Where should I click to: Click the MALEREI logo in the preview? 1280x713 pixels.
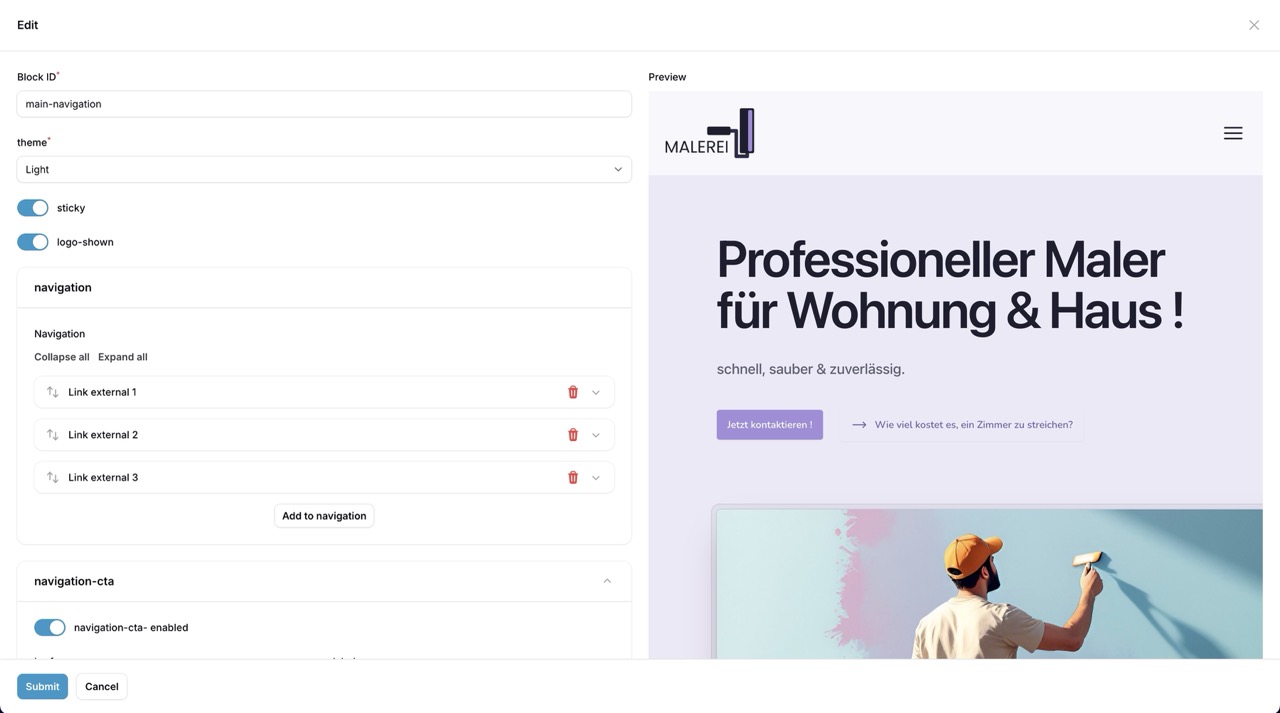(708, 132)
